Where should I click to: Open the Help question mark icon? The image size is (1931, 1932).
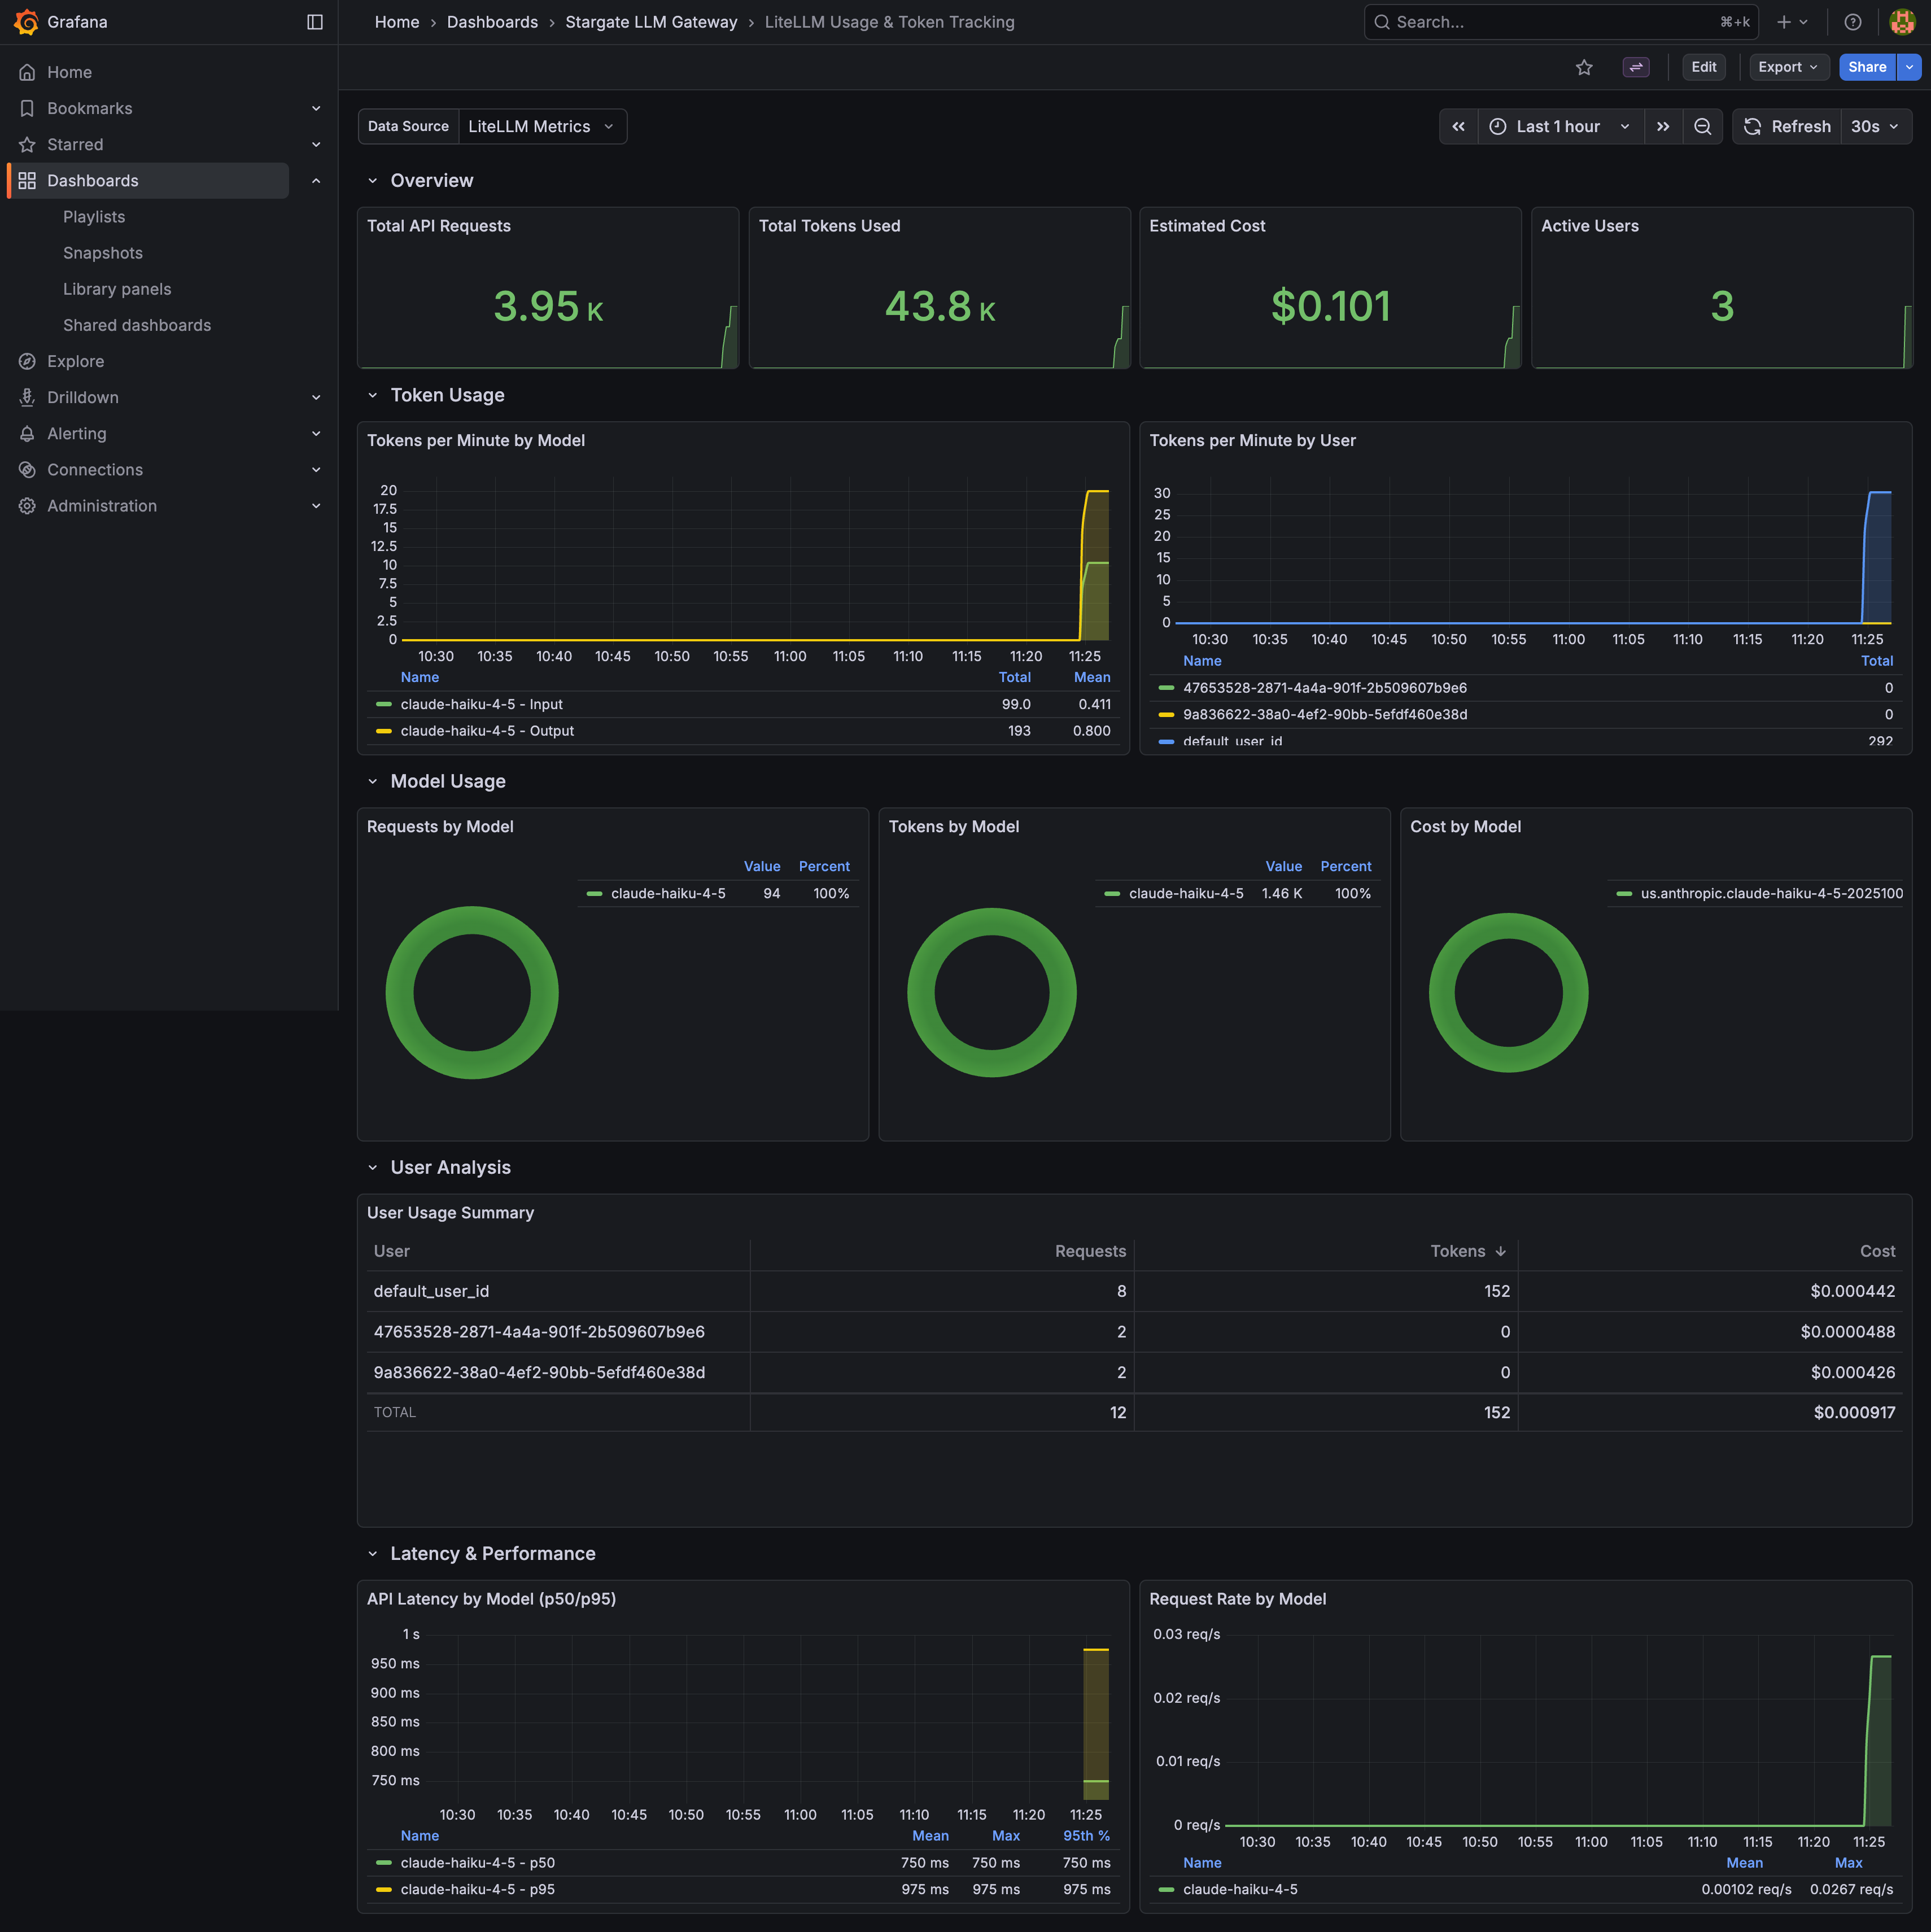pos(1853,22)
